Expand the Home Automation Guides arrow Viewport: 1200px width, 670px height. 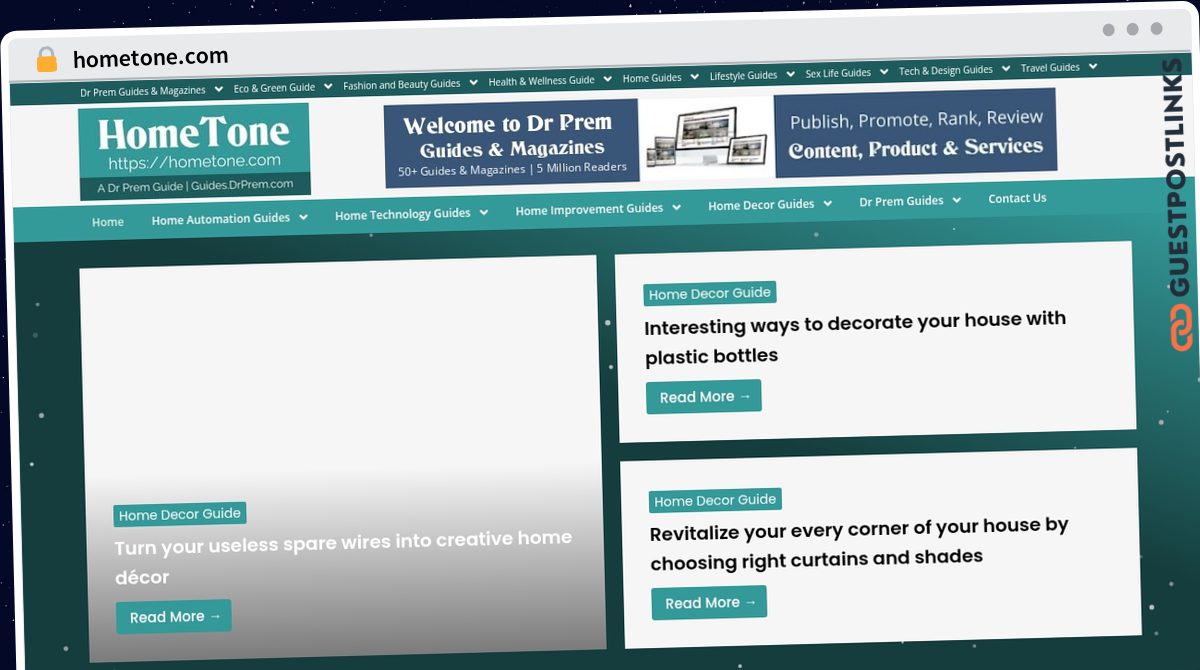[x=303, y=216]
